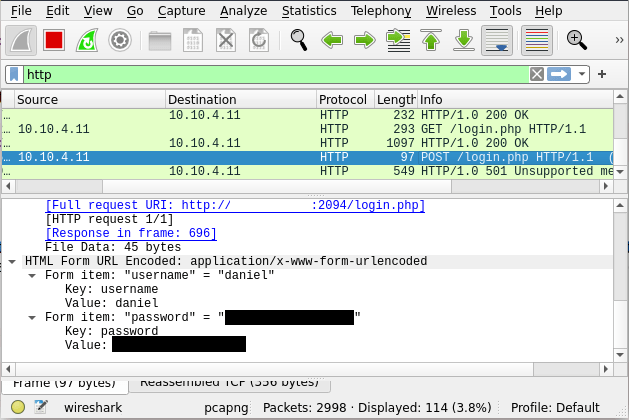Viewport: 629px width, 420px height.
Task: Switch to Reassembled TCP bytes tab
Action: 229,384
